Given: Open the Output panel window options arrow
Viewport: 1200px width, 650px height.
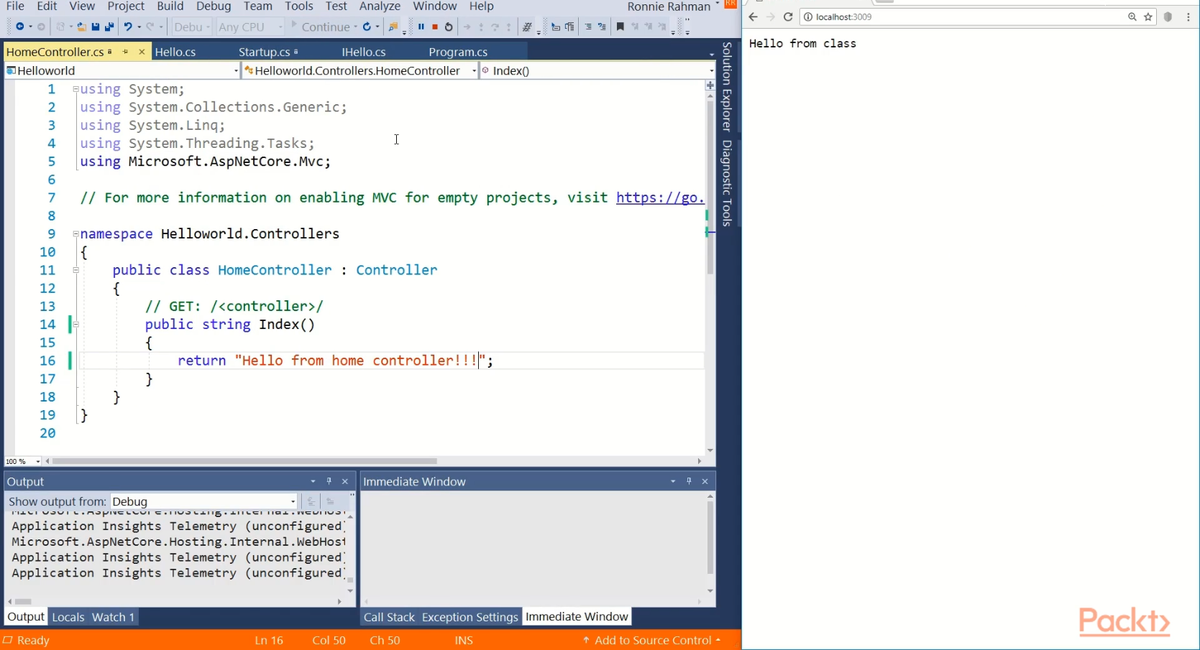Looking at the screenshot, I should (313, 481).
